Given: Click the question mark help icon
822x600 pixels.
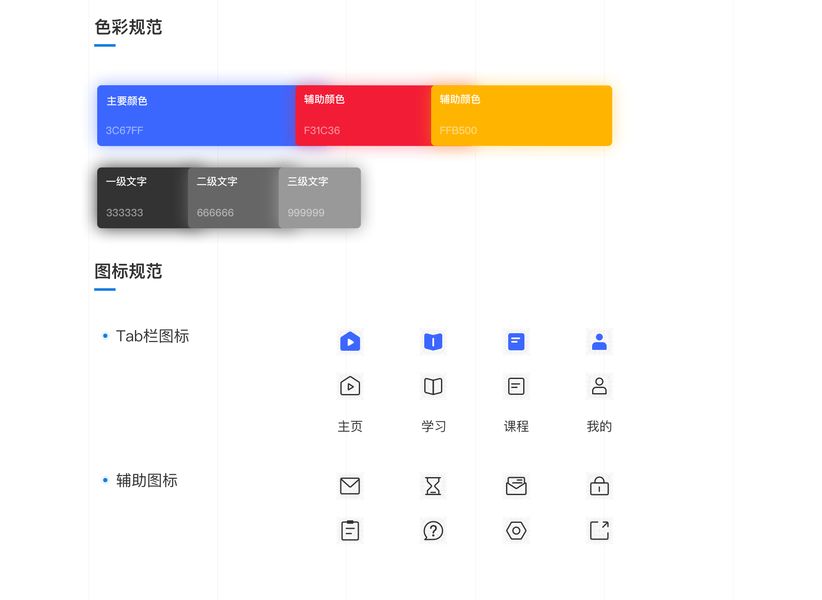Looking at the screenshot, I should coord(433,530).
